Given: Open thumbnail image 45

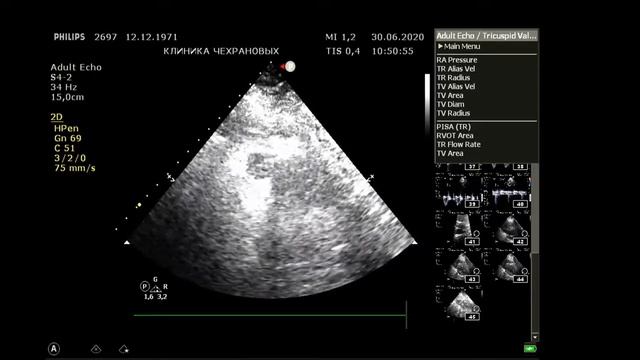Looking at the screenshot, I should [460, 303].
